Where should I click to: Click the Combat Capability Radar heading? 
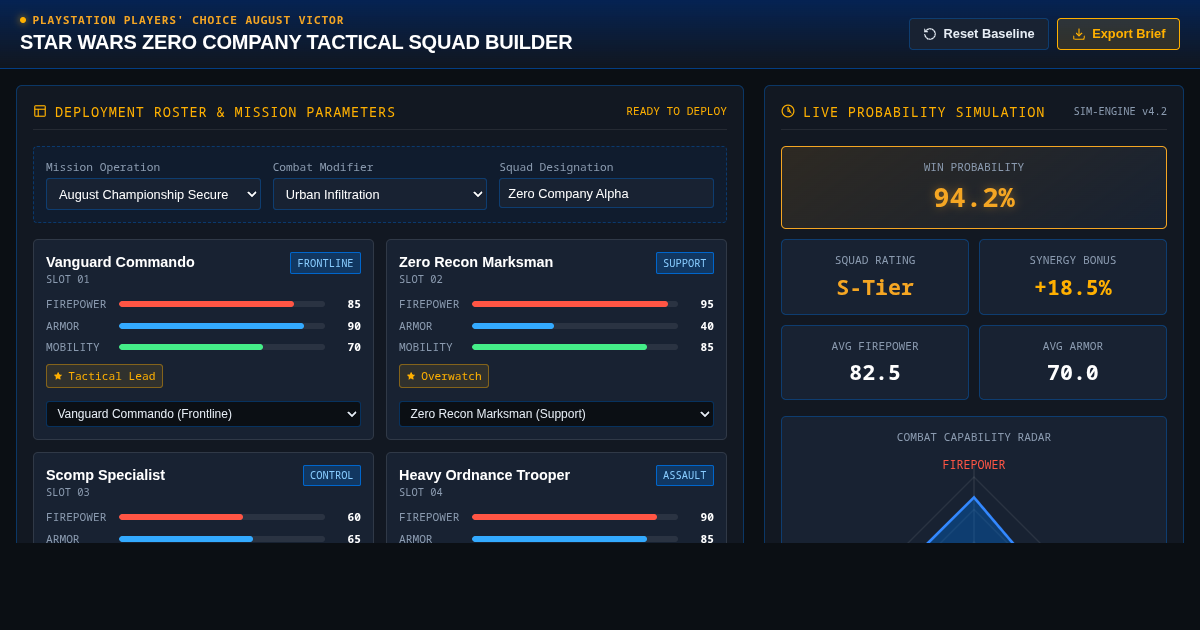coord(974,437)
